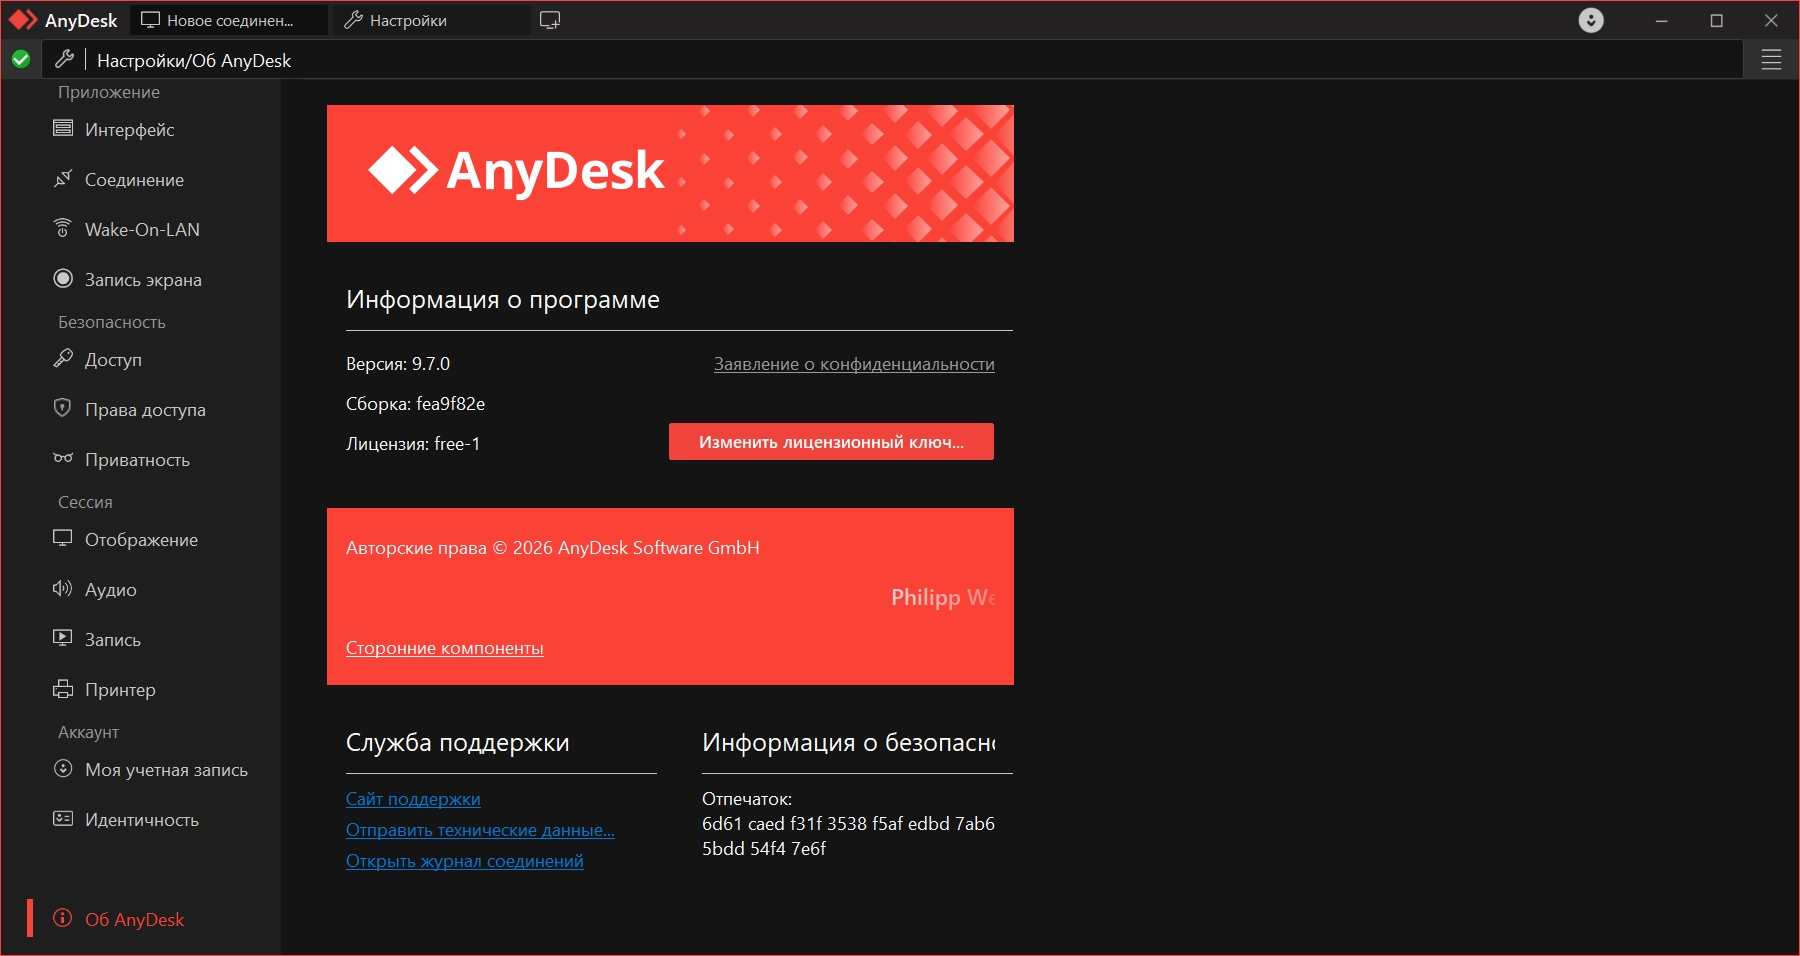Click the key icon beside Доступ
Screen dimensions: 1800x956
[x=63, y=358]
